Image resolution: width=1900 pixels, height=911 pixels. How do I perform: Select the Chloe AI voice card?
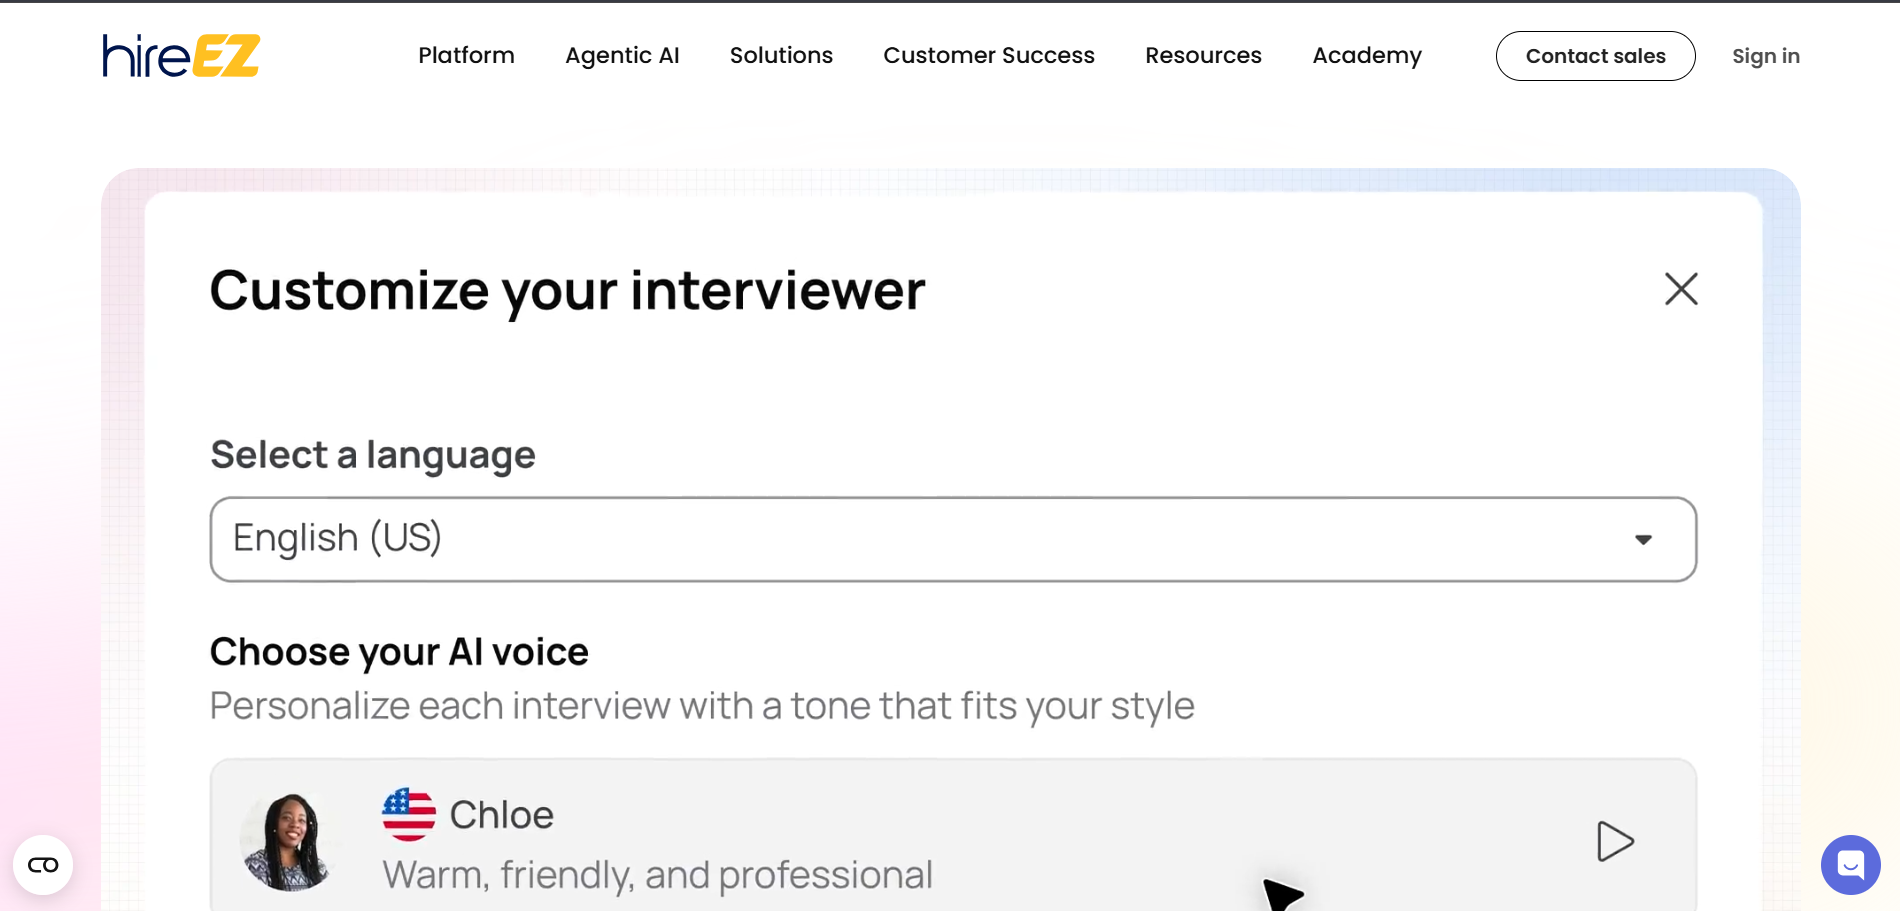[900, 840]
